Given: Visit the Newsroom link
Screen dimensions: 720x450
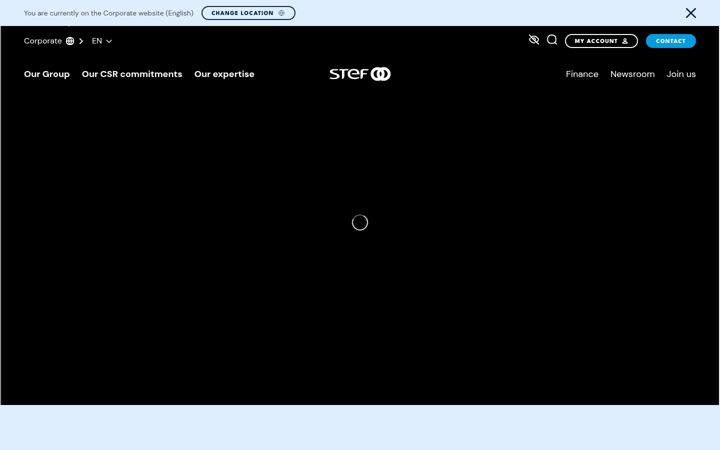Looking at the screenshot, I should pos(632,74).
